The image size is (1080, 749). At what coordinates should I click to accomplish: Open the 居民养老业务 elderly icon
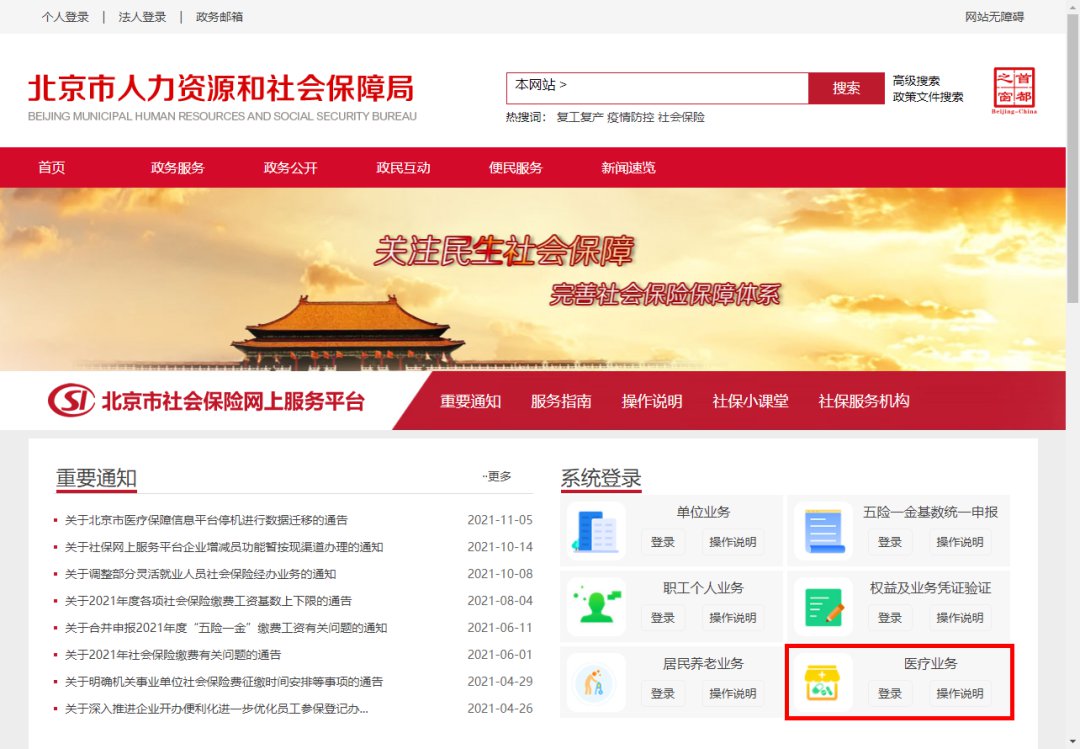coord(596,682)
